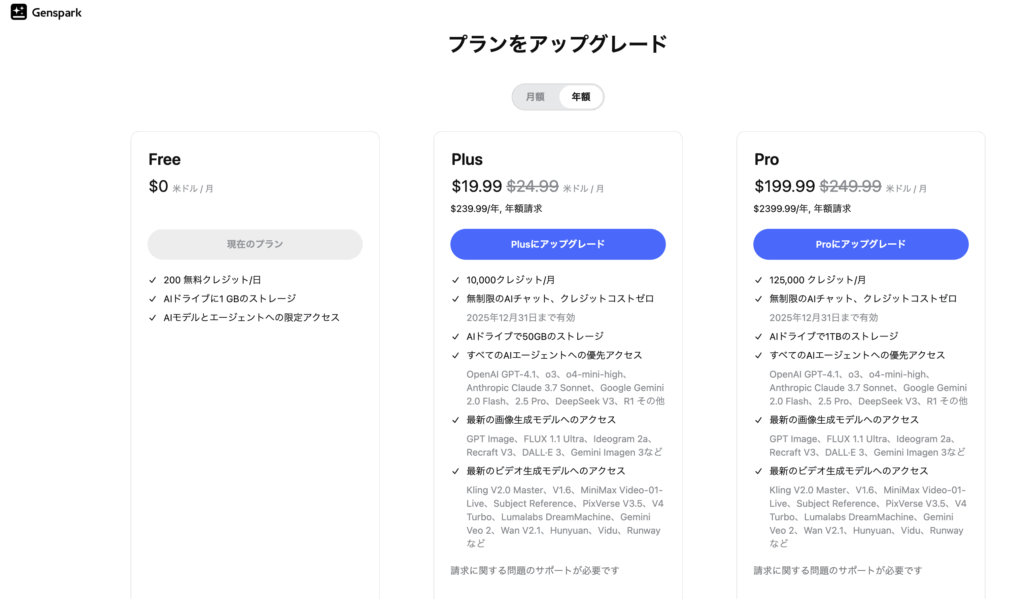Image resolution: width=1024 pixels, height=599 pixels.
Task: Click the Genspark logo icon
Action: point(19,12)
